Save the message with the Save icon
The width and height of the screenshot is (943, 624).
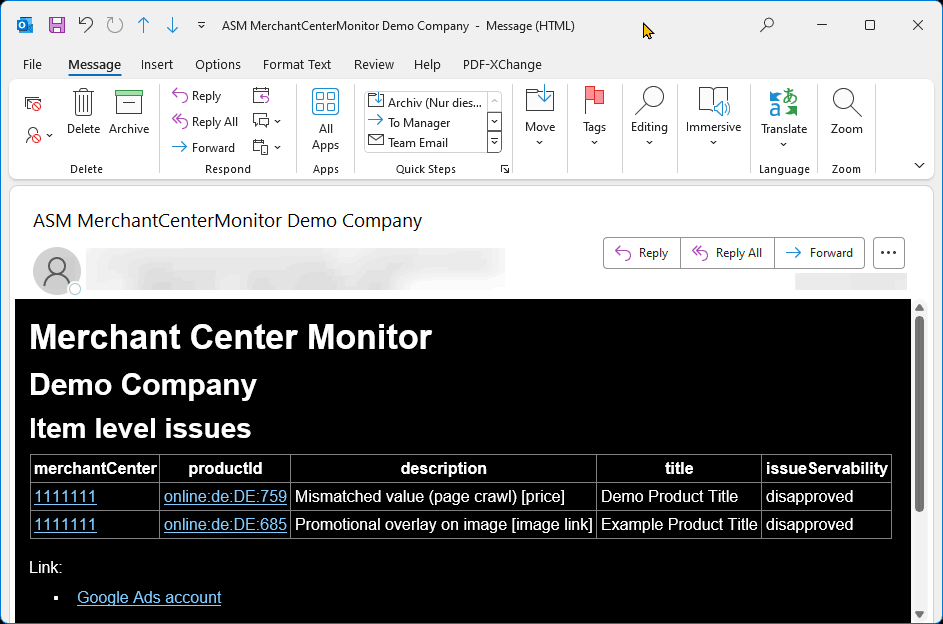click(x=55, y=25)
